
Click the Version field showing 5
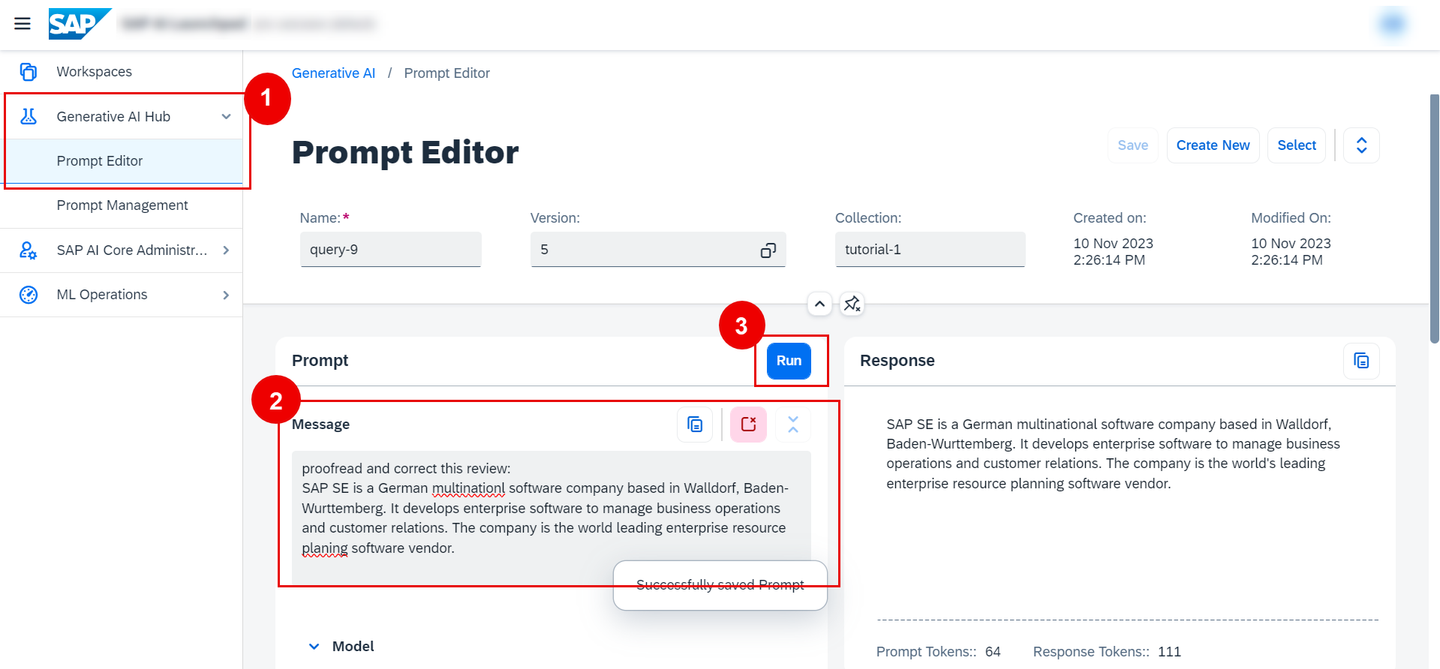pyautogui.click(x=658, y=250)
